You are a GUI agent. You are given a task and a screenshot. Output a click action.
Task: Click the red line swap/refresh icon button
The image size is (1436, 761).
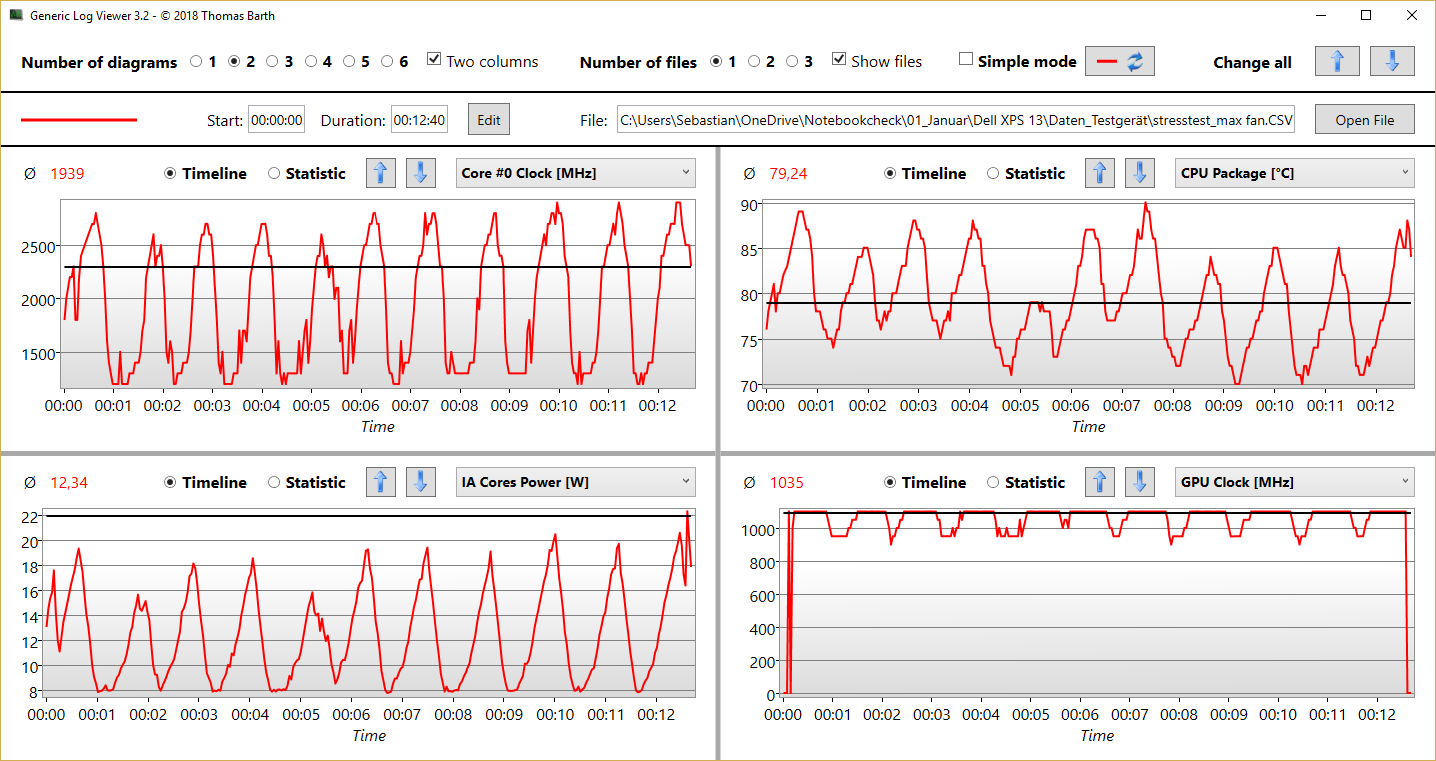pos(1119,61)
